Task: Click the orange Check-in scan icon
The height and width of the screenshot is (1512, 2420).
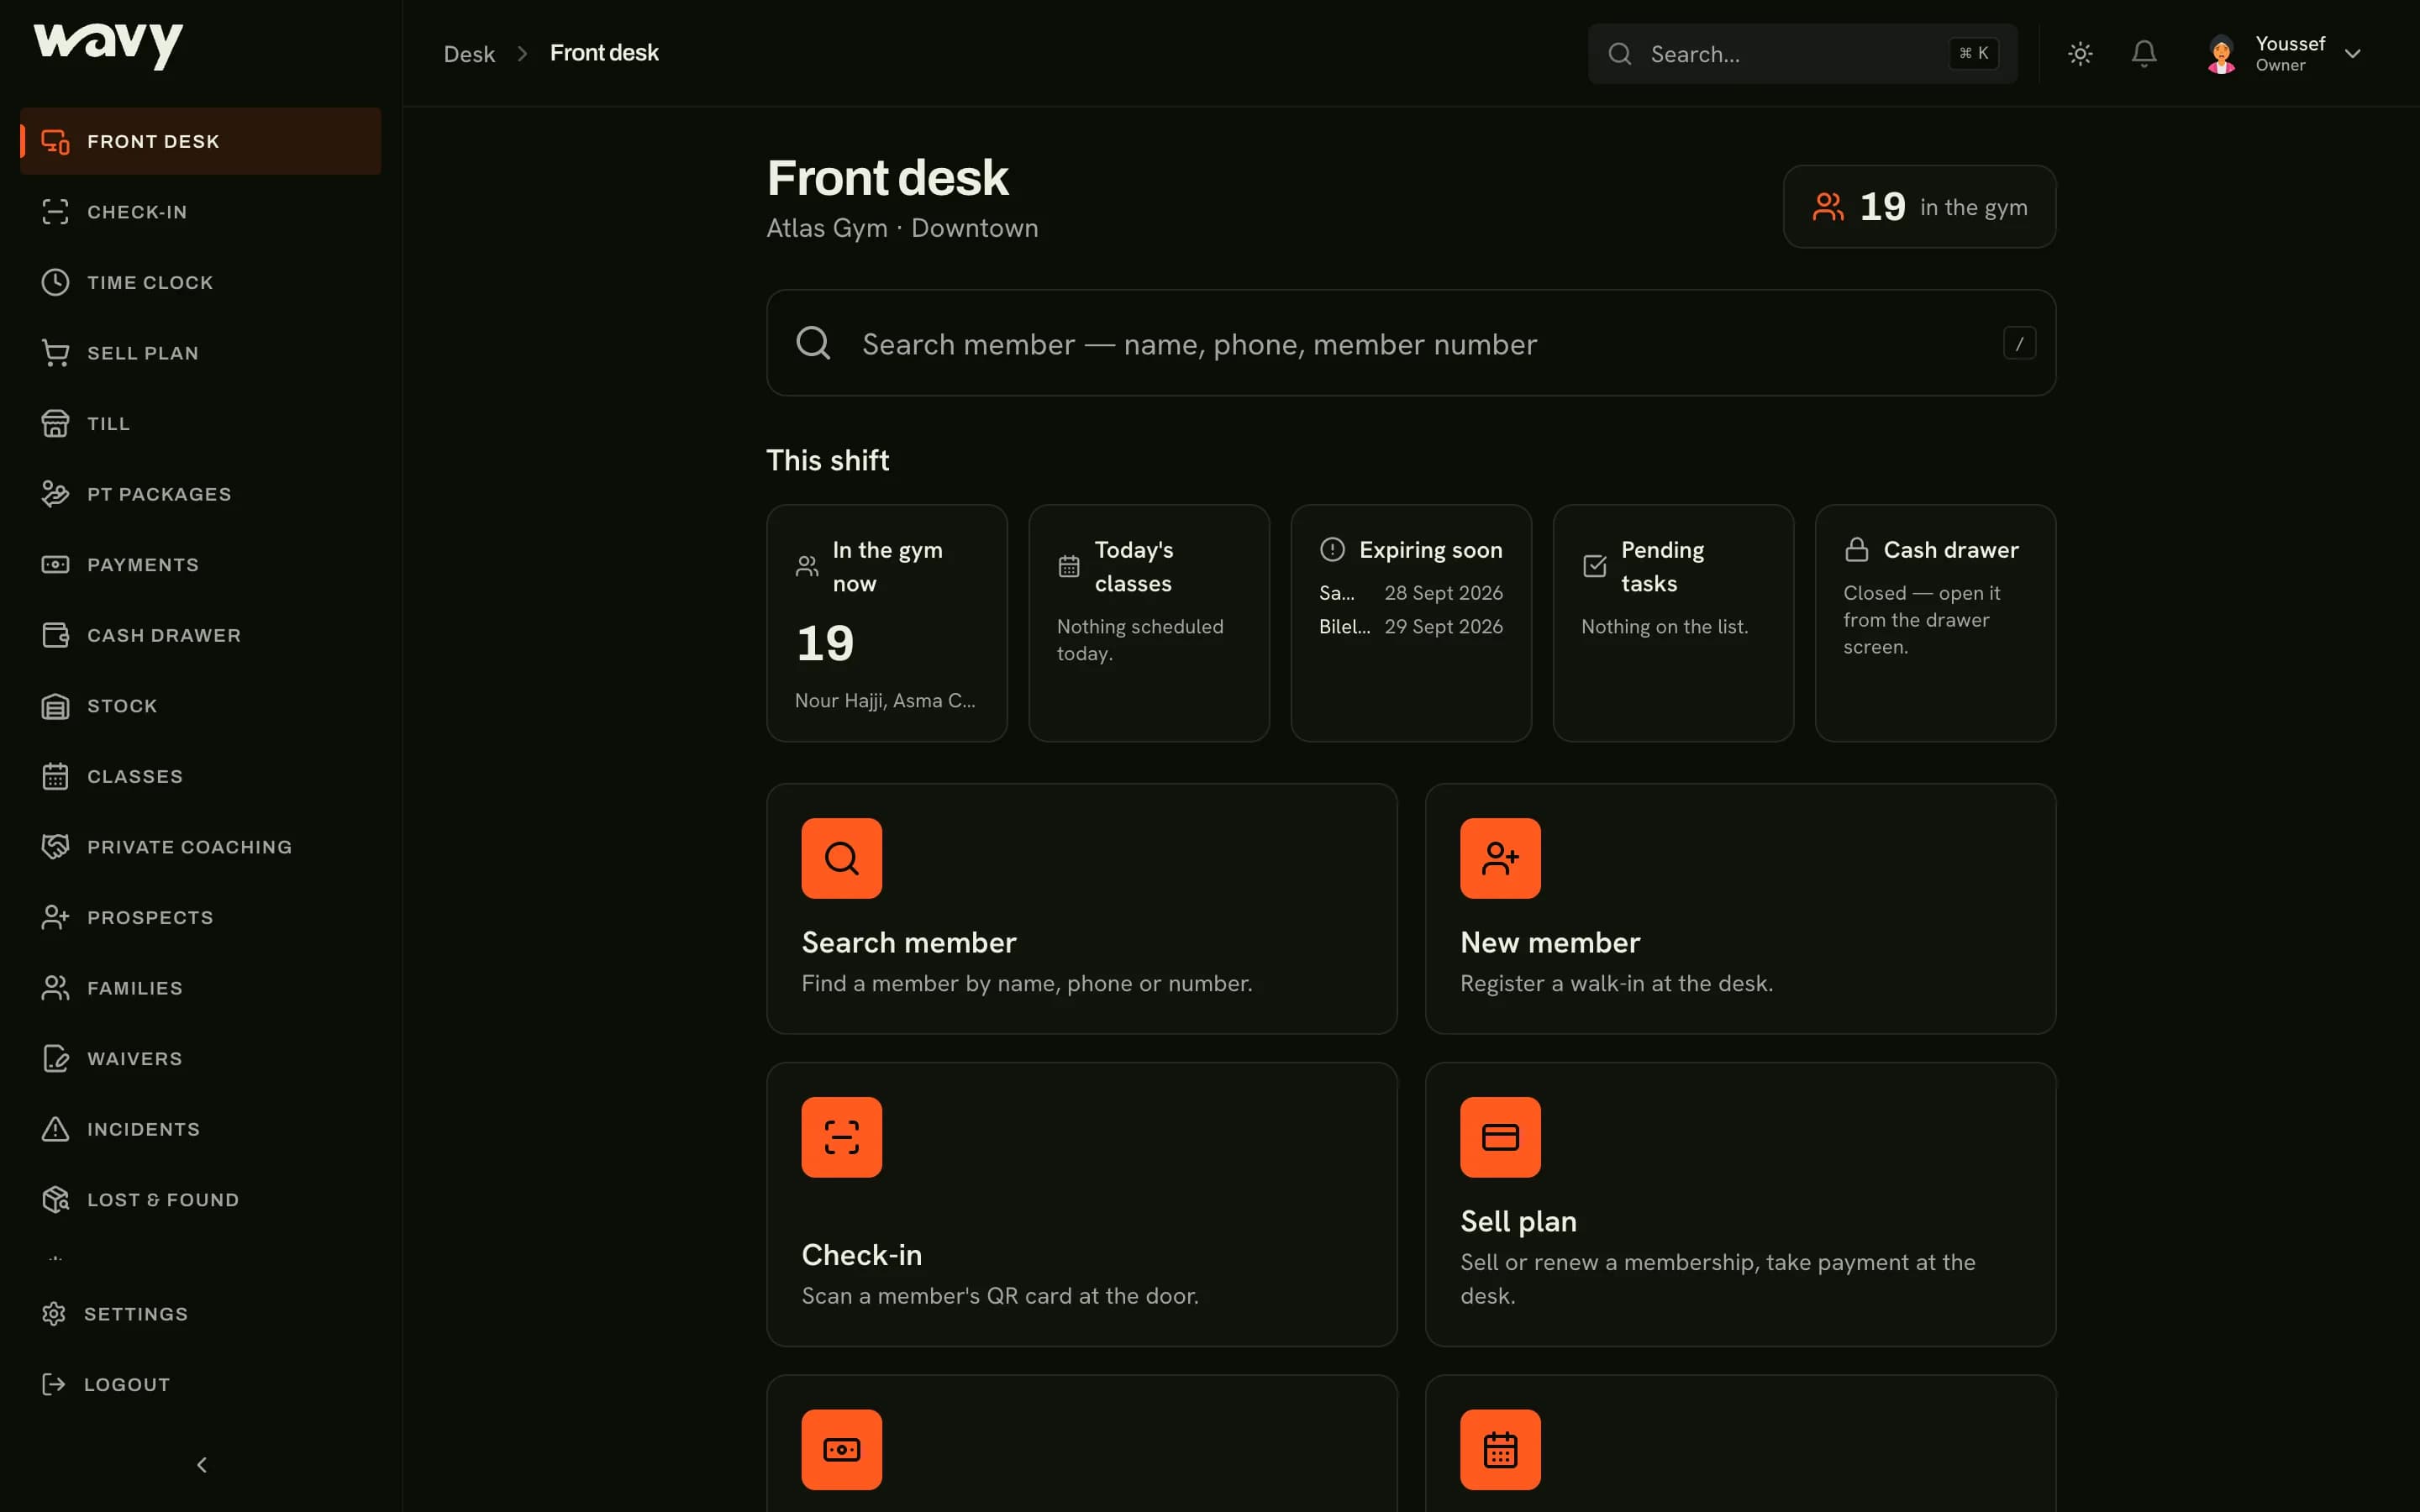Action: coord(842,1137)
